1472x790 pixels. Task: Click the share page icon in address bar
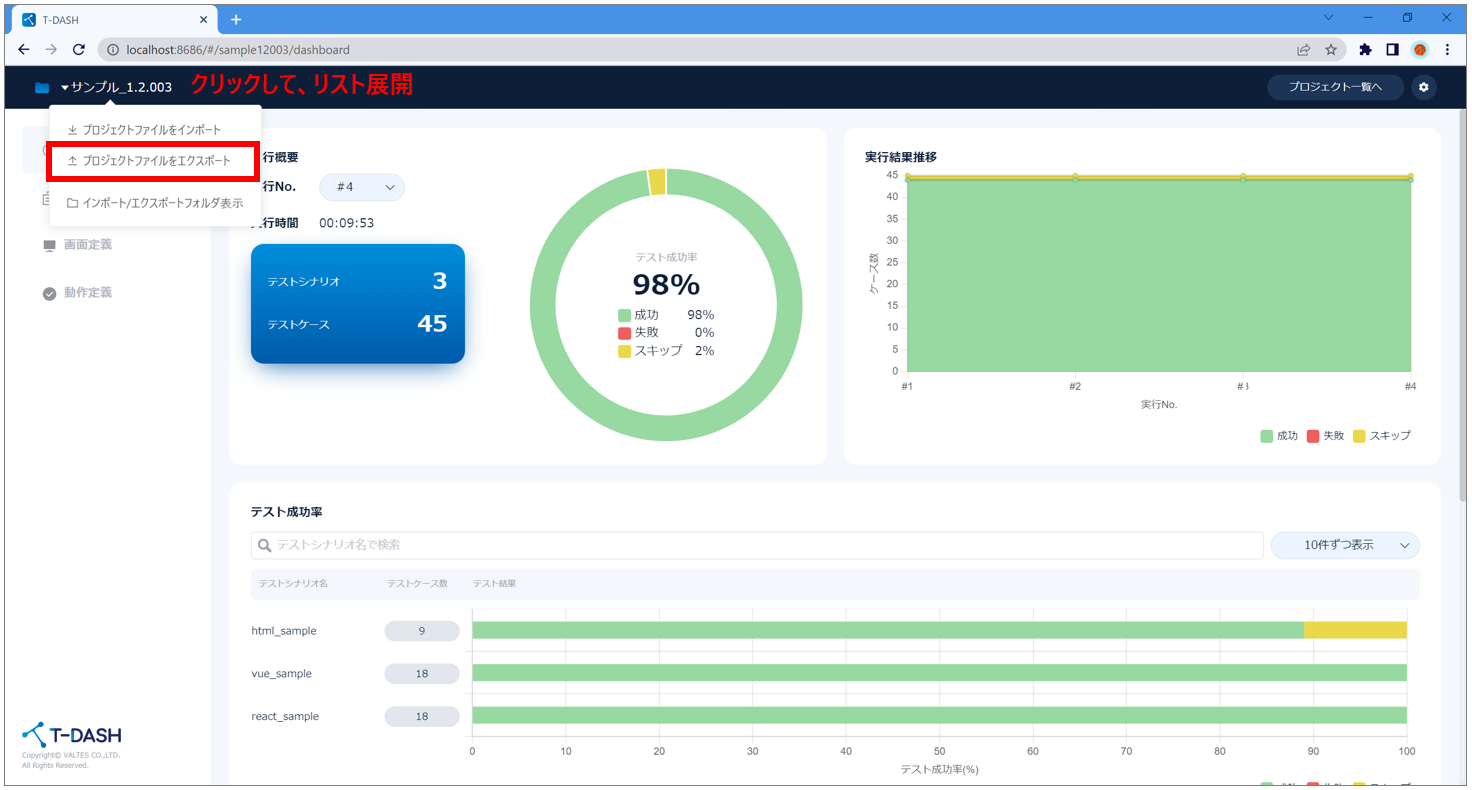click(x=1304, y=49)
